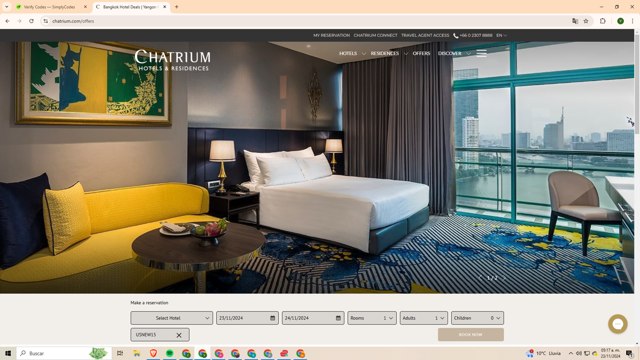Open Task View on the taskbar
640x360 pixels.
(x=120, y=353)
